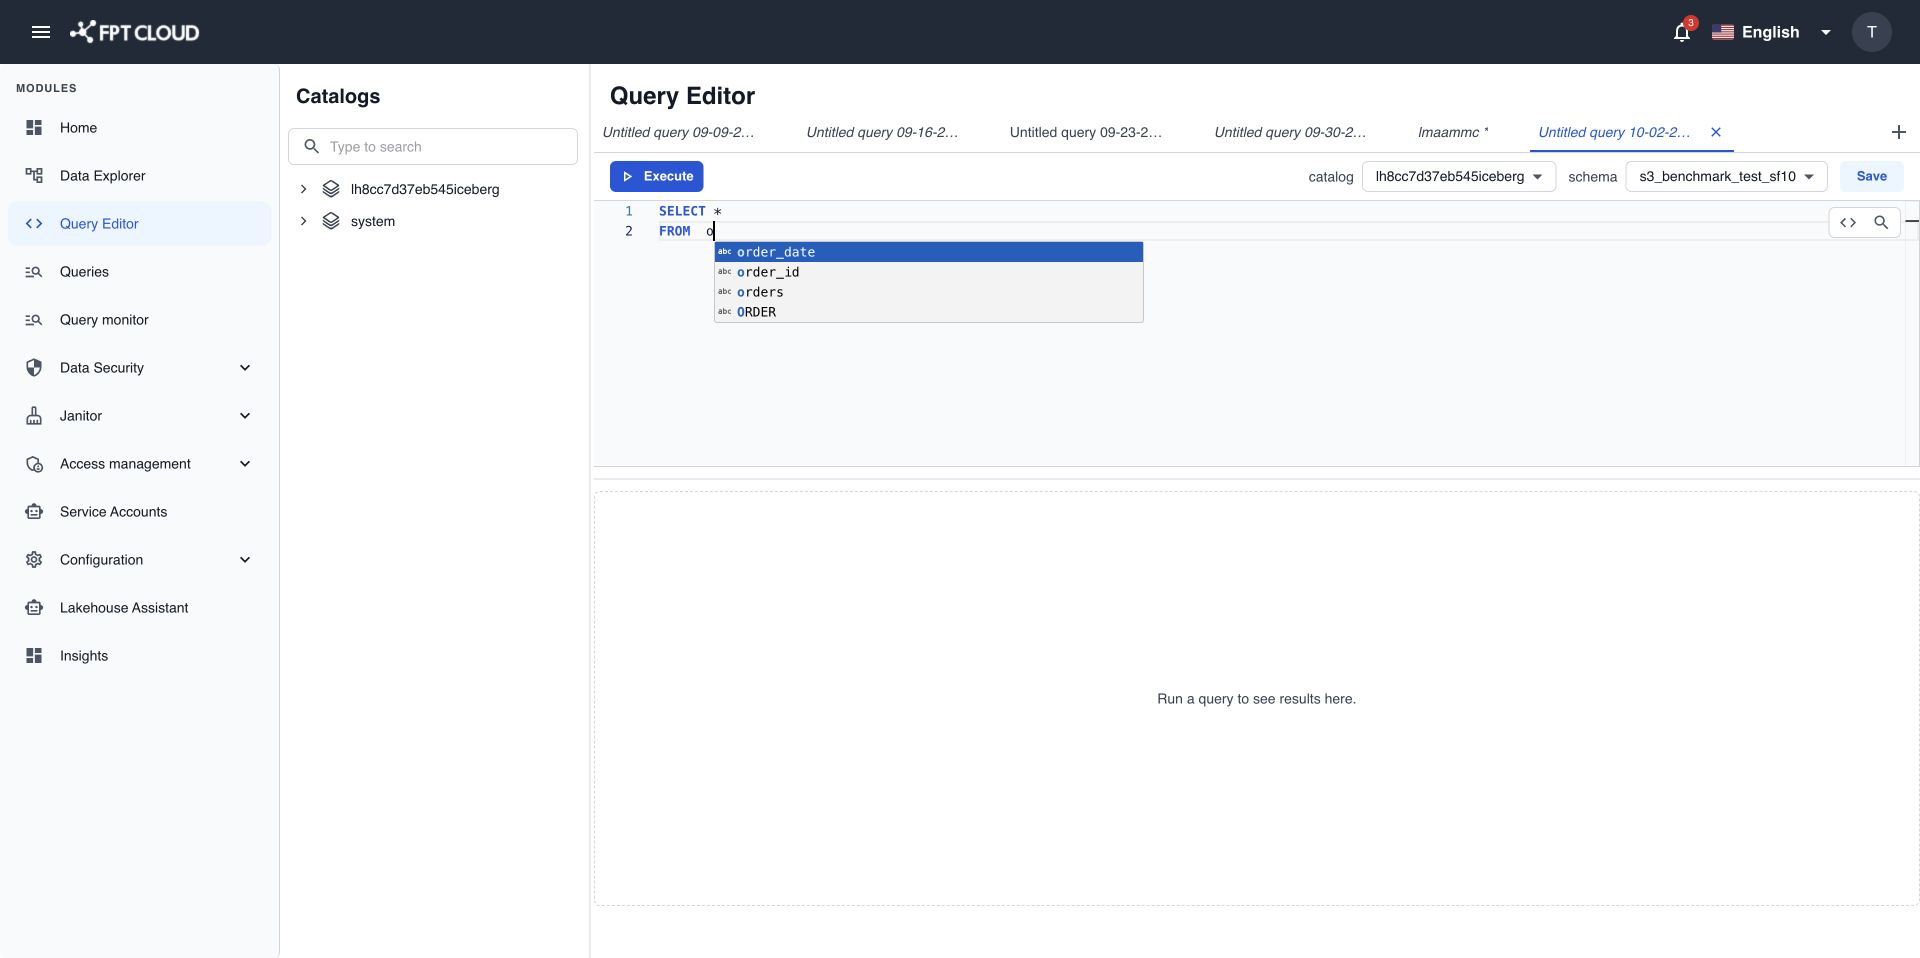The height and width of the screenshot is (958, 1920).
Task: Click the Service Accounts robot icon
Action: pos(34,512)
